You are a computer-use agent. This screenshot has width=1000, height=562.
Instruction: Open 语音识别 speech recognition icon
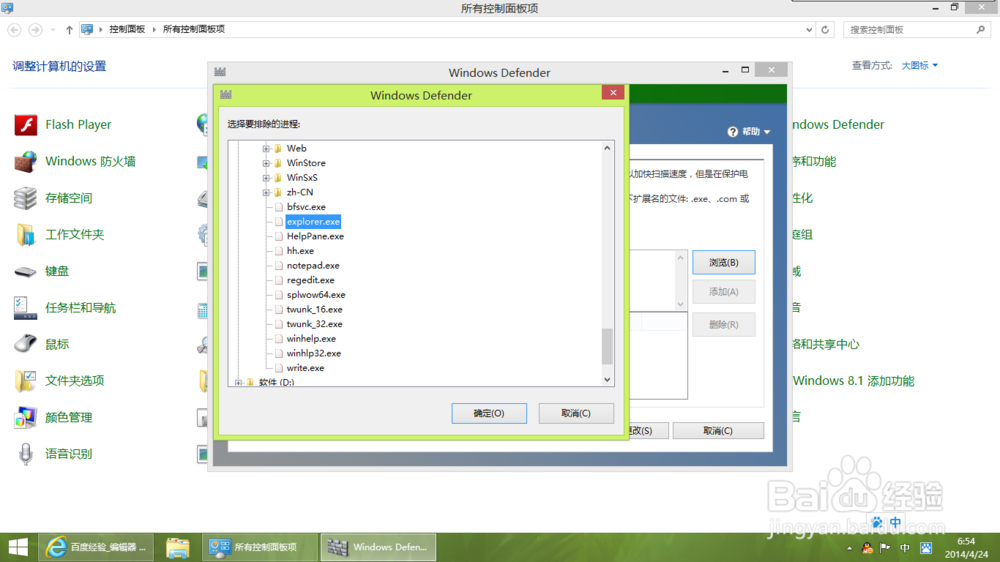[x=26, y=454]
